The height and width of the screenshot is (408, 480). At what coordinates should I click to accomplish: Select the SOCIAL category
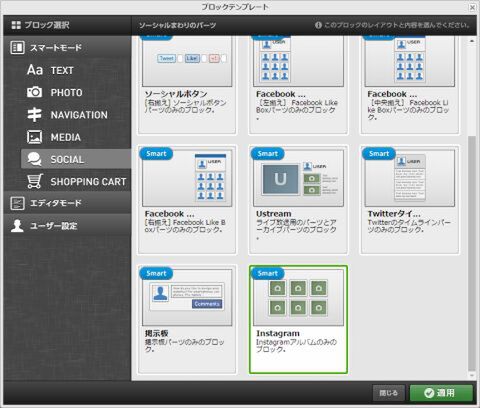[x=76, y=159]
